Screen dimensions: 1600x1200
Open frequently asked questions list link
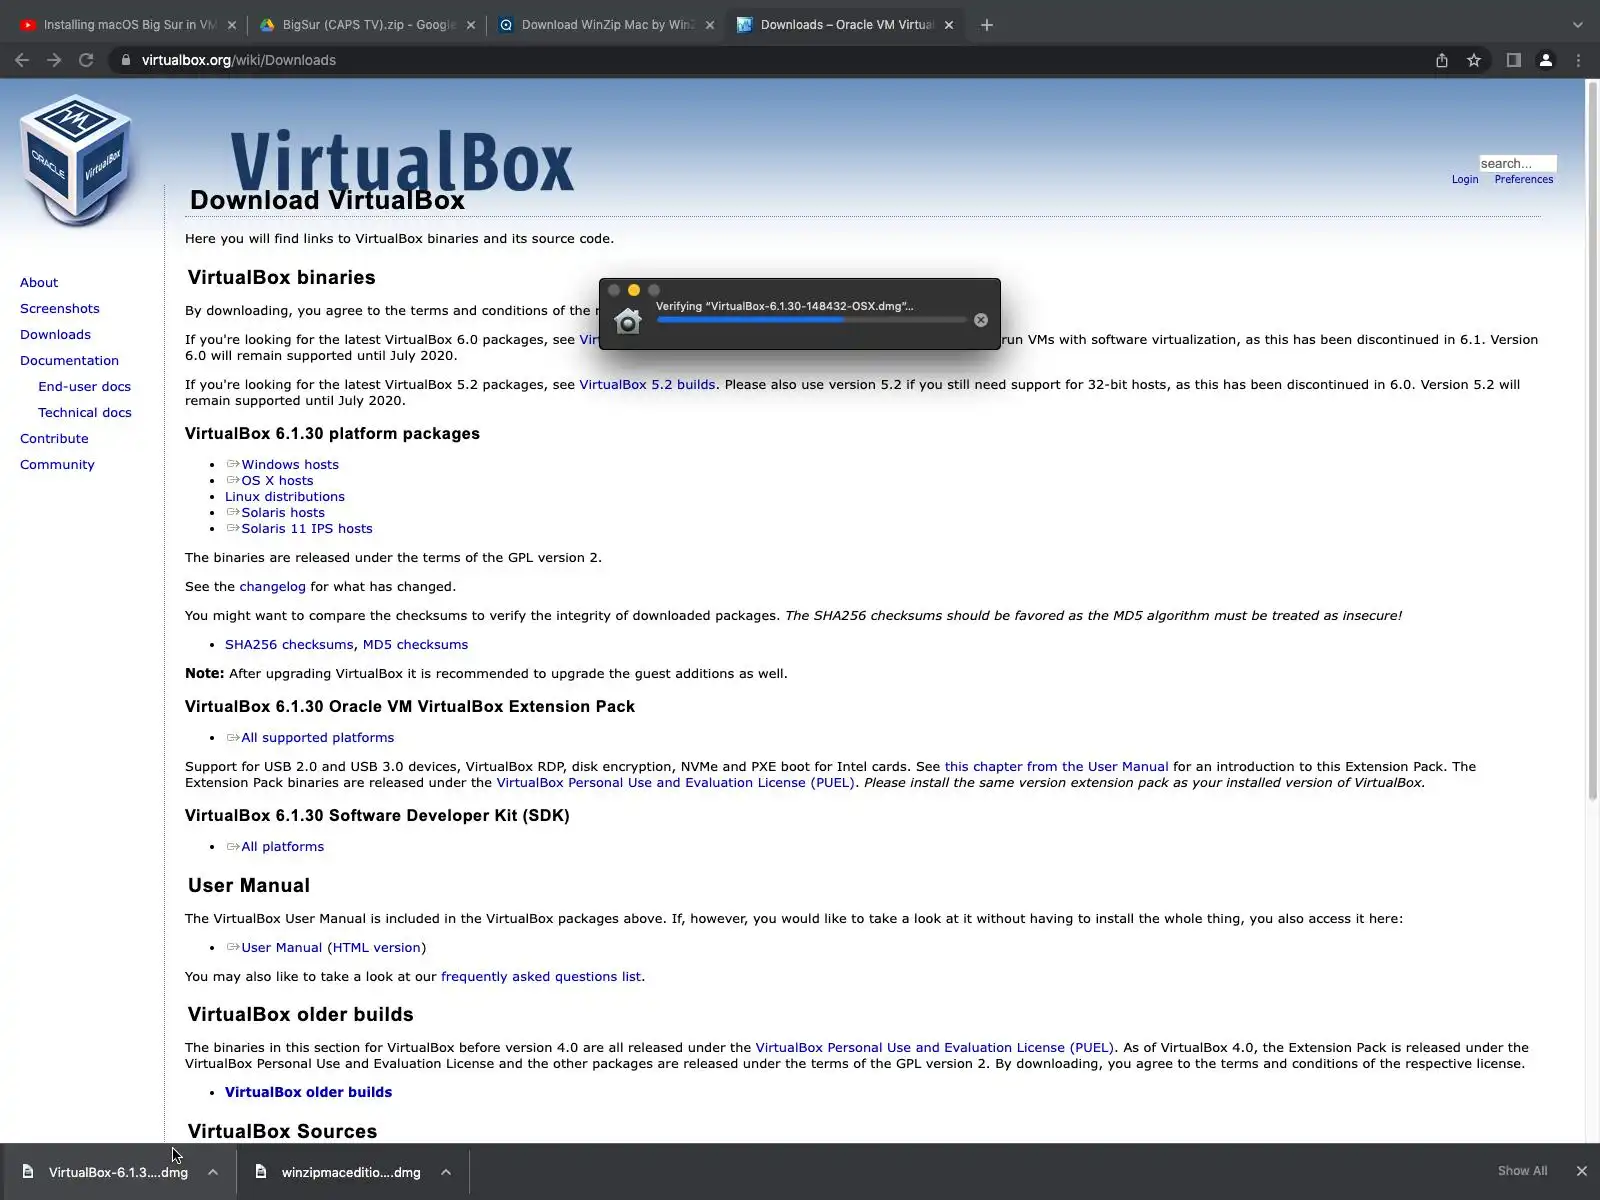coord(541,977)
